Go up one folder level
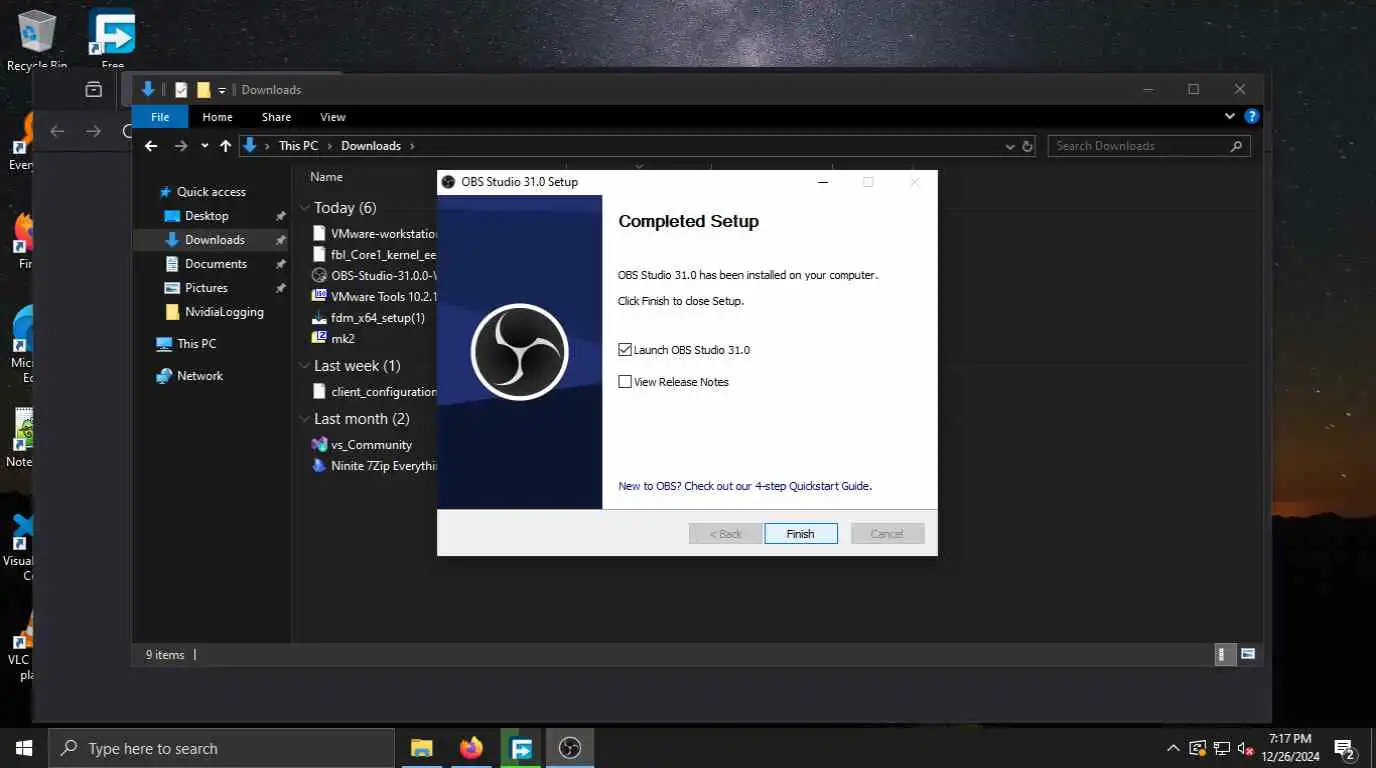Viewport: 1376px width, 768px height. (x=225, y=146)
